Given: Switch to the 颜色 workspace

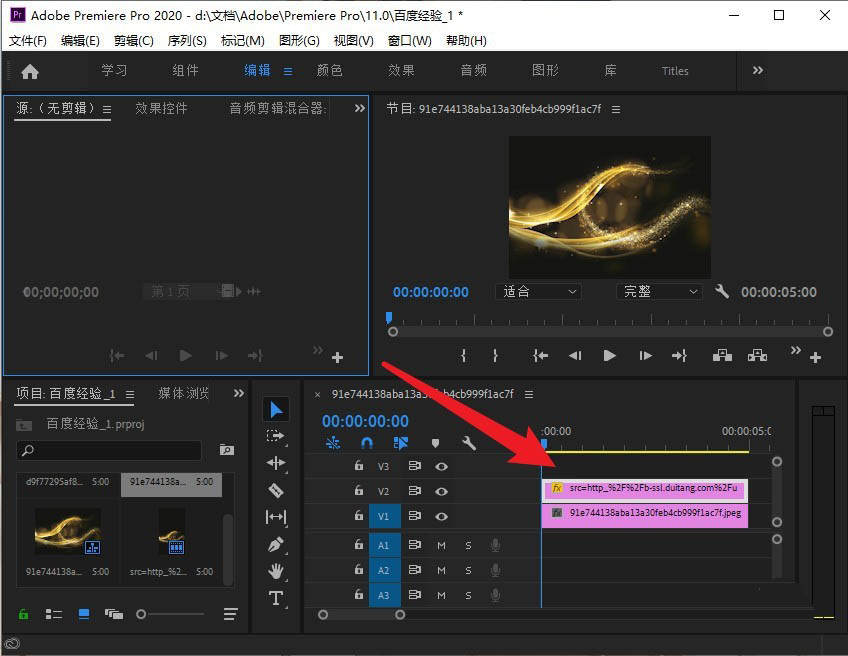Looking at the screenshot, I should [330, 71].
